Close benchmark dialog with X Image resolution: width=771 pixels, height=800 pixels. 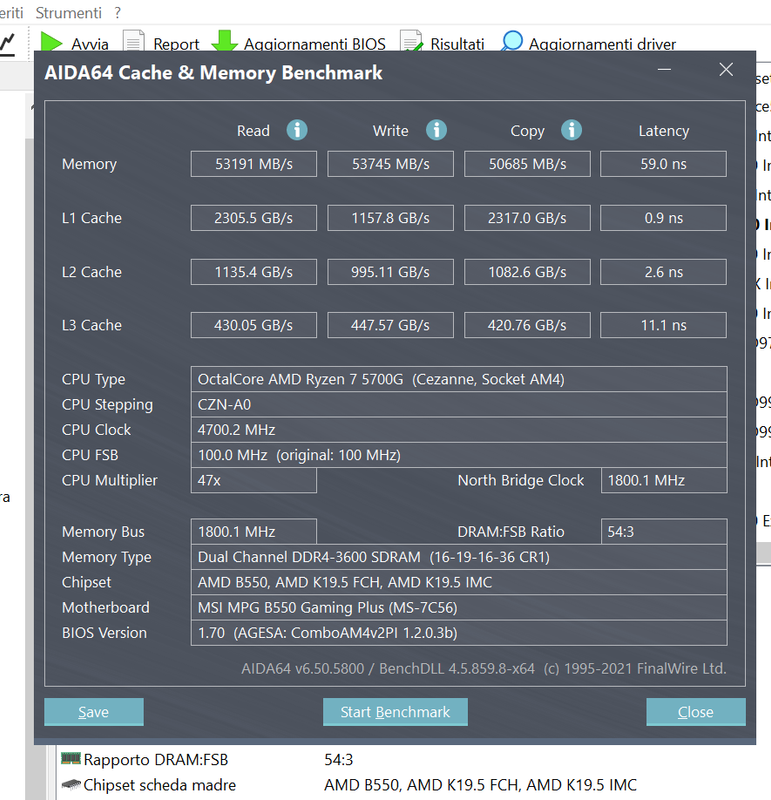[726, 69]
